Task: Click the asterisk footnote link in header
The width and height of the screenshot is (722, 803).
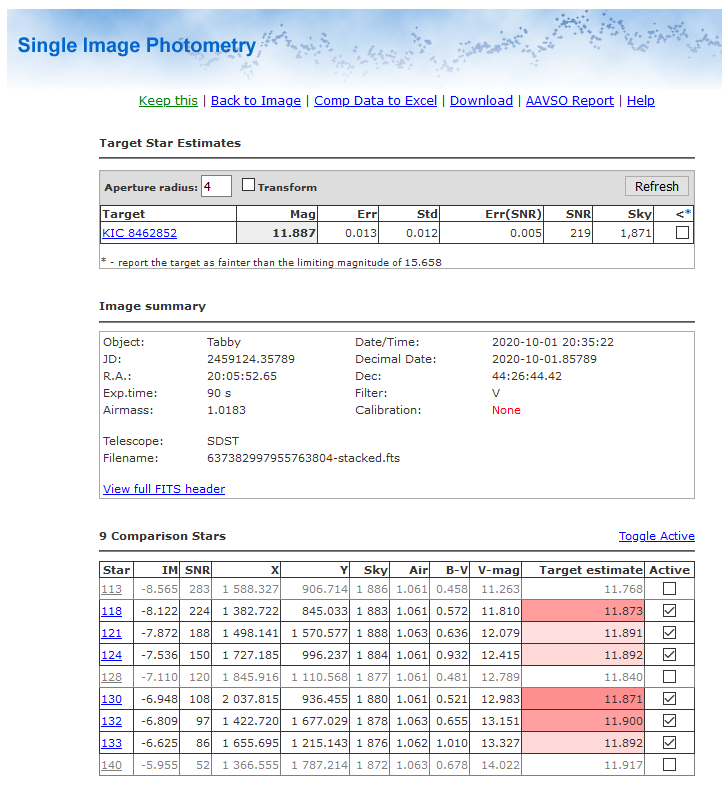Action: (x=688, y=214)
